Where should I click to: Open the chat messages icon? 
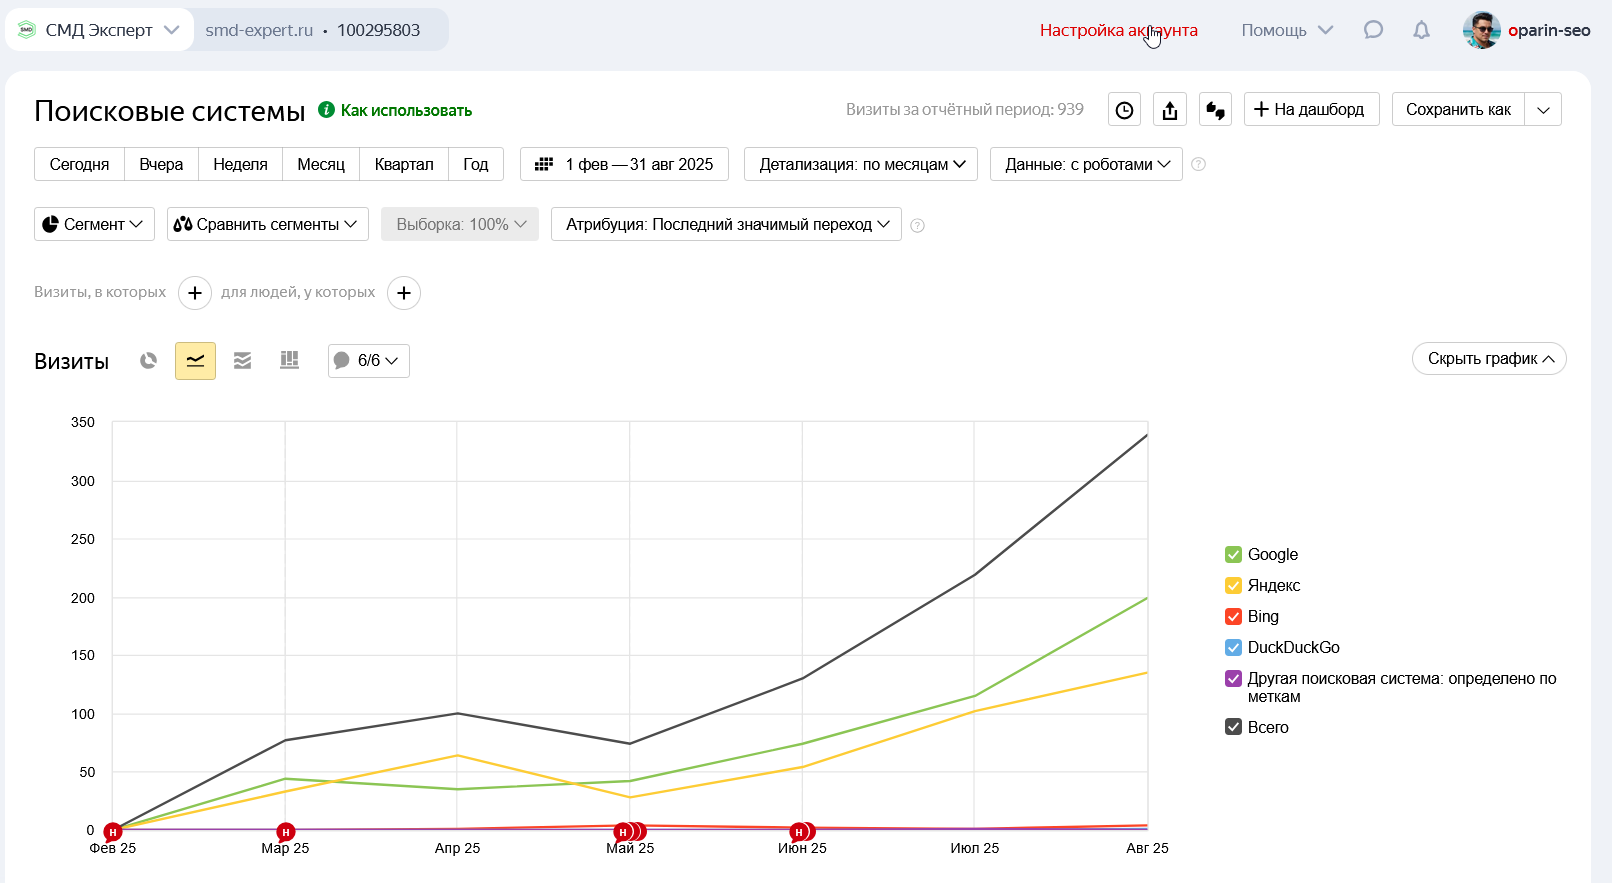pos(1373,30)
